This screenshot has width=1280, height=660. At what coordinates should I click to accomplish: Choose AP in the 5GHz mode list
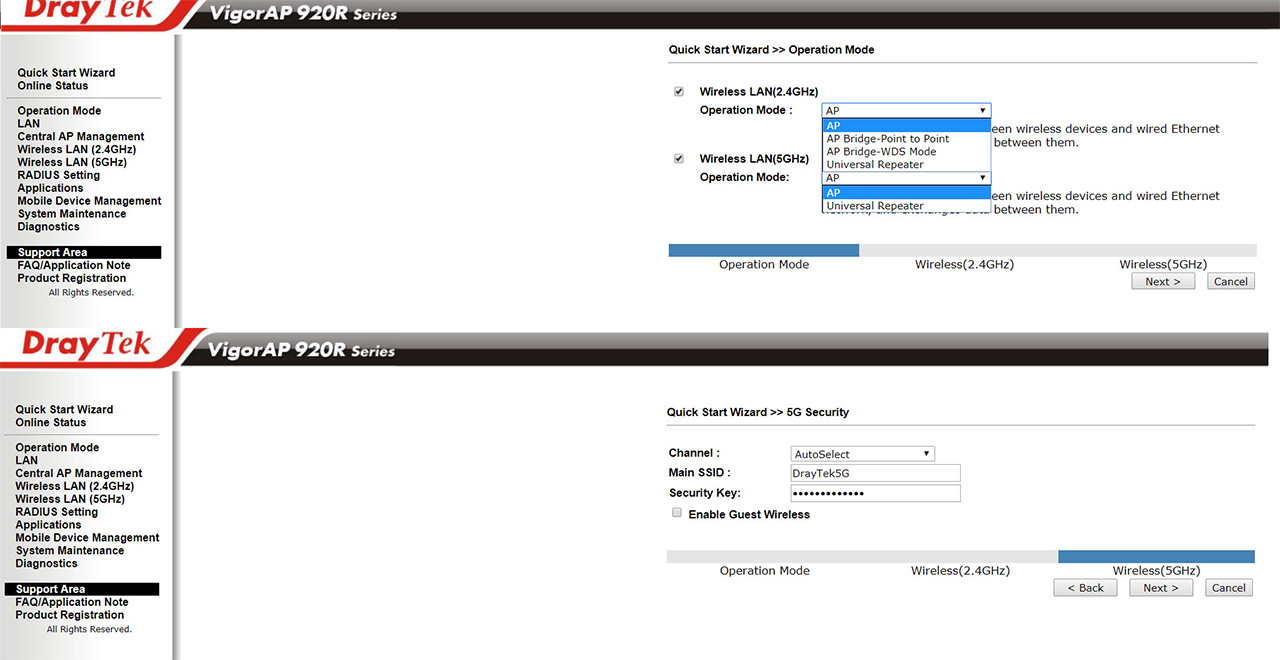click(906, 193)
